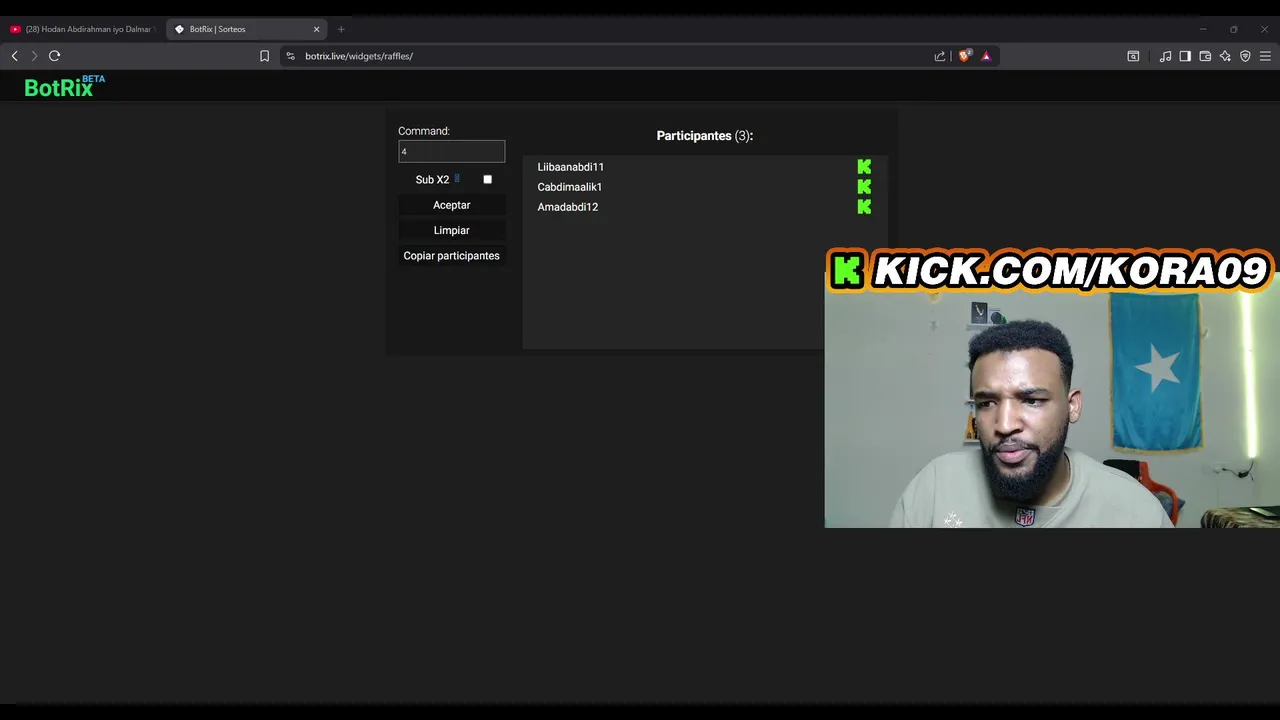This screenshot has height=720, width=1280.
Task: Click the Command: label
Action: [424, 131]
